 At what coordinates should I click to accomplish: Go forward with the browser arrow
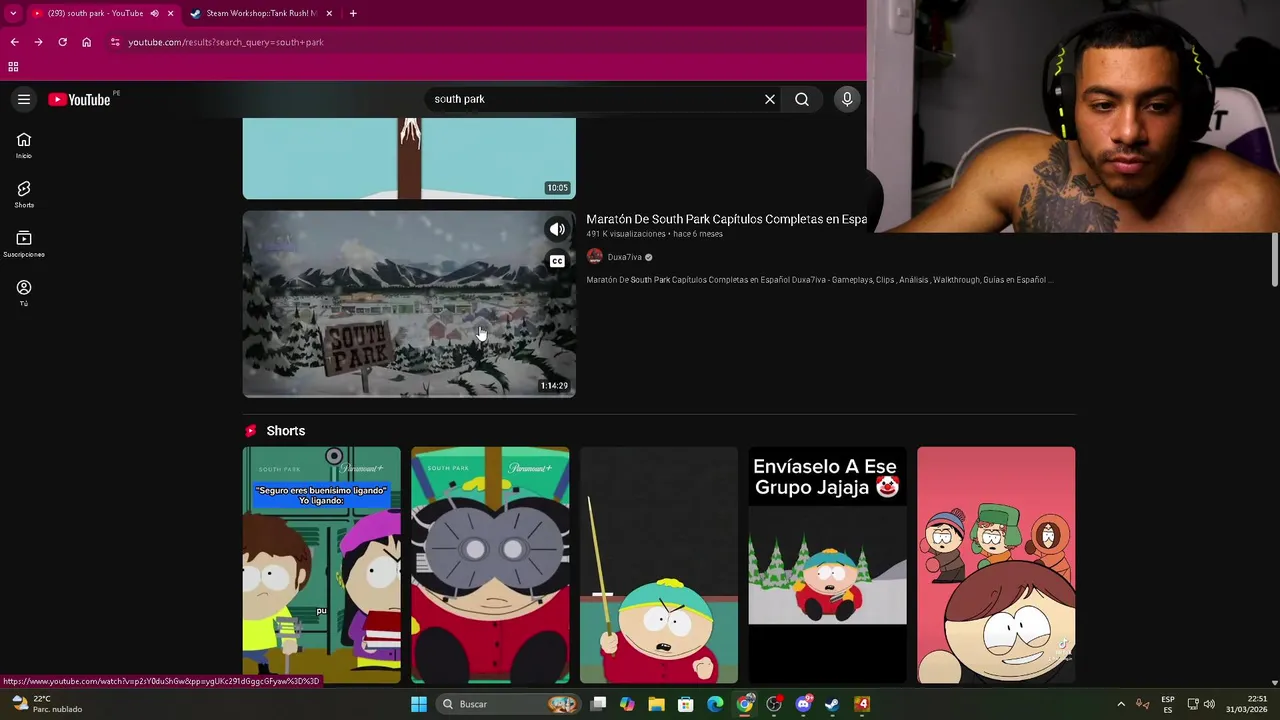point(38,42)
